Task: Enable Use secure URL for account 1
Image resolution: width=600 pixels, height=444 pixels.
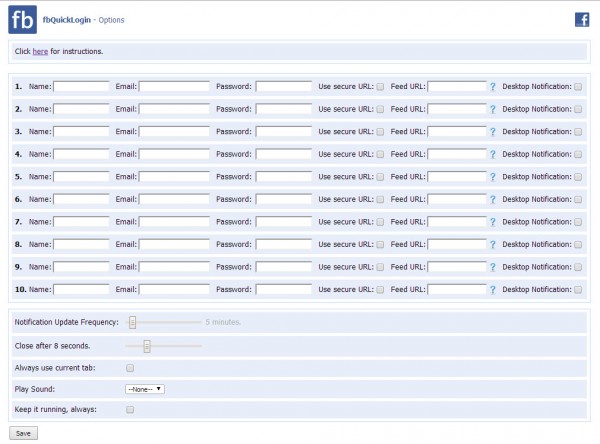Action: (380, 87)
